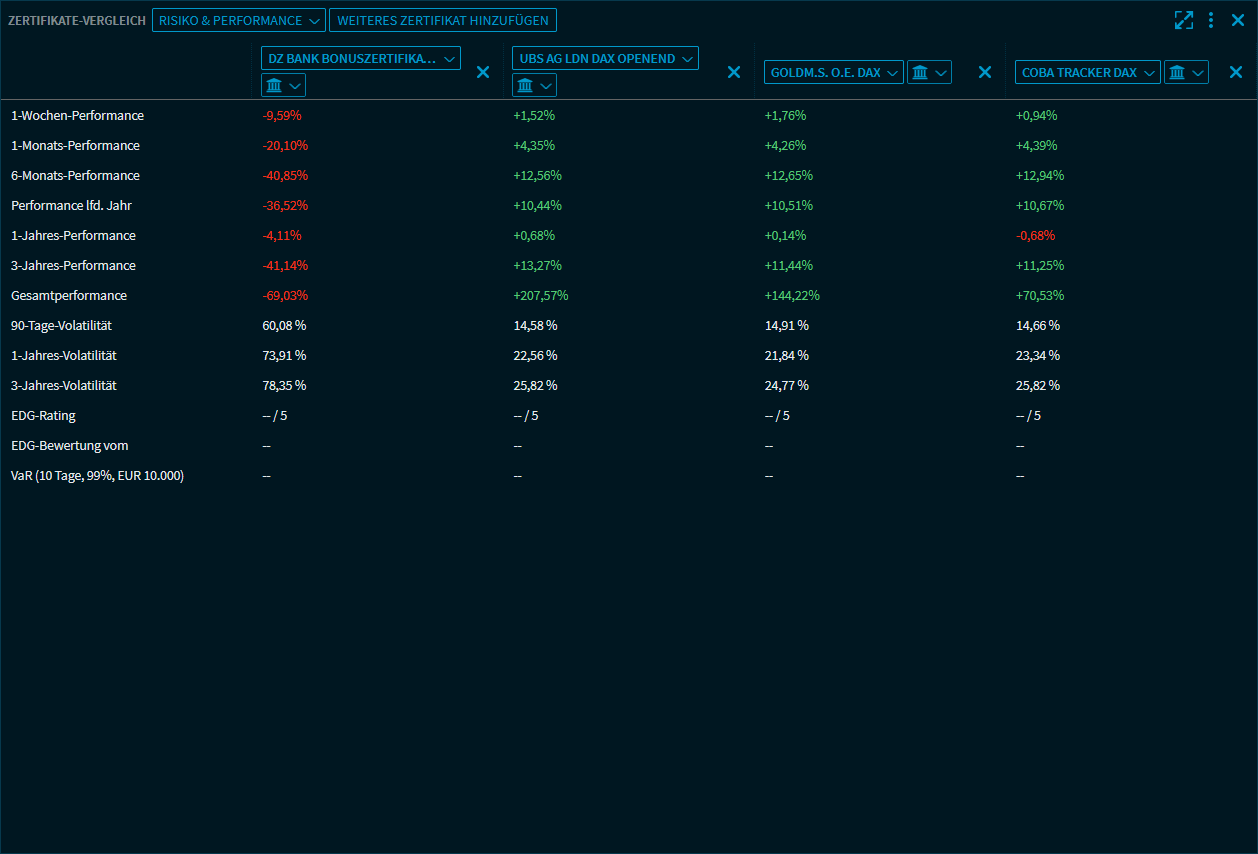This screenshot has height=854, width=1258.
Task: Remove the UBS AG LDN DAX Openend column
Action: [x=734, y=72]
